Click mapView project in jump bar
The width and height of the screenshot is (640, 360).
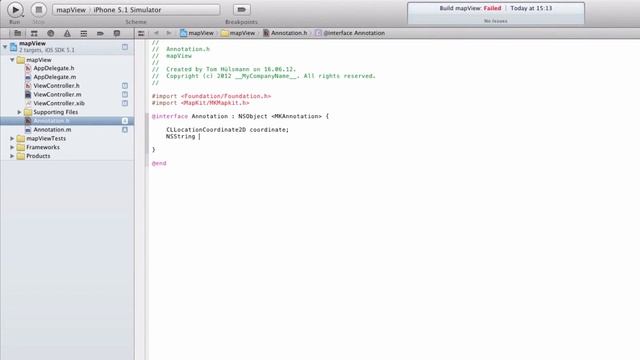click(x=197, y=33)
